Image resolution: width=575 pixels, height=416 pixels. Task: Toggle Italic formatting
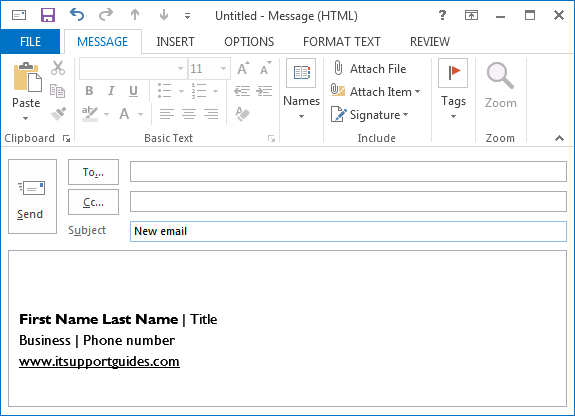click(111, 91)
